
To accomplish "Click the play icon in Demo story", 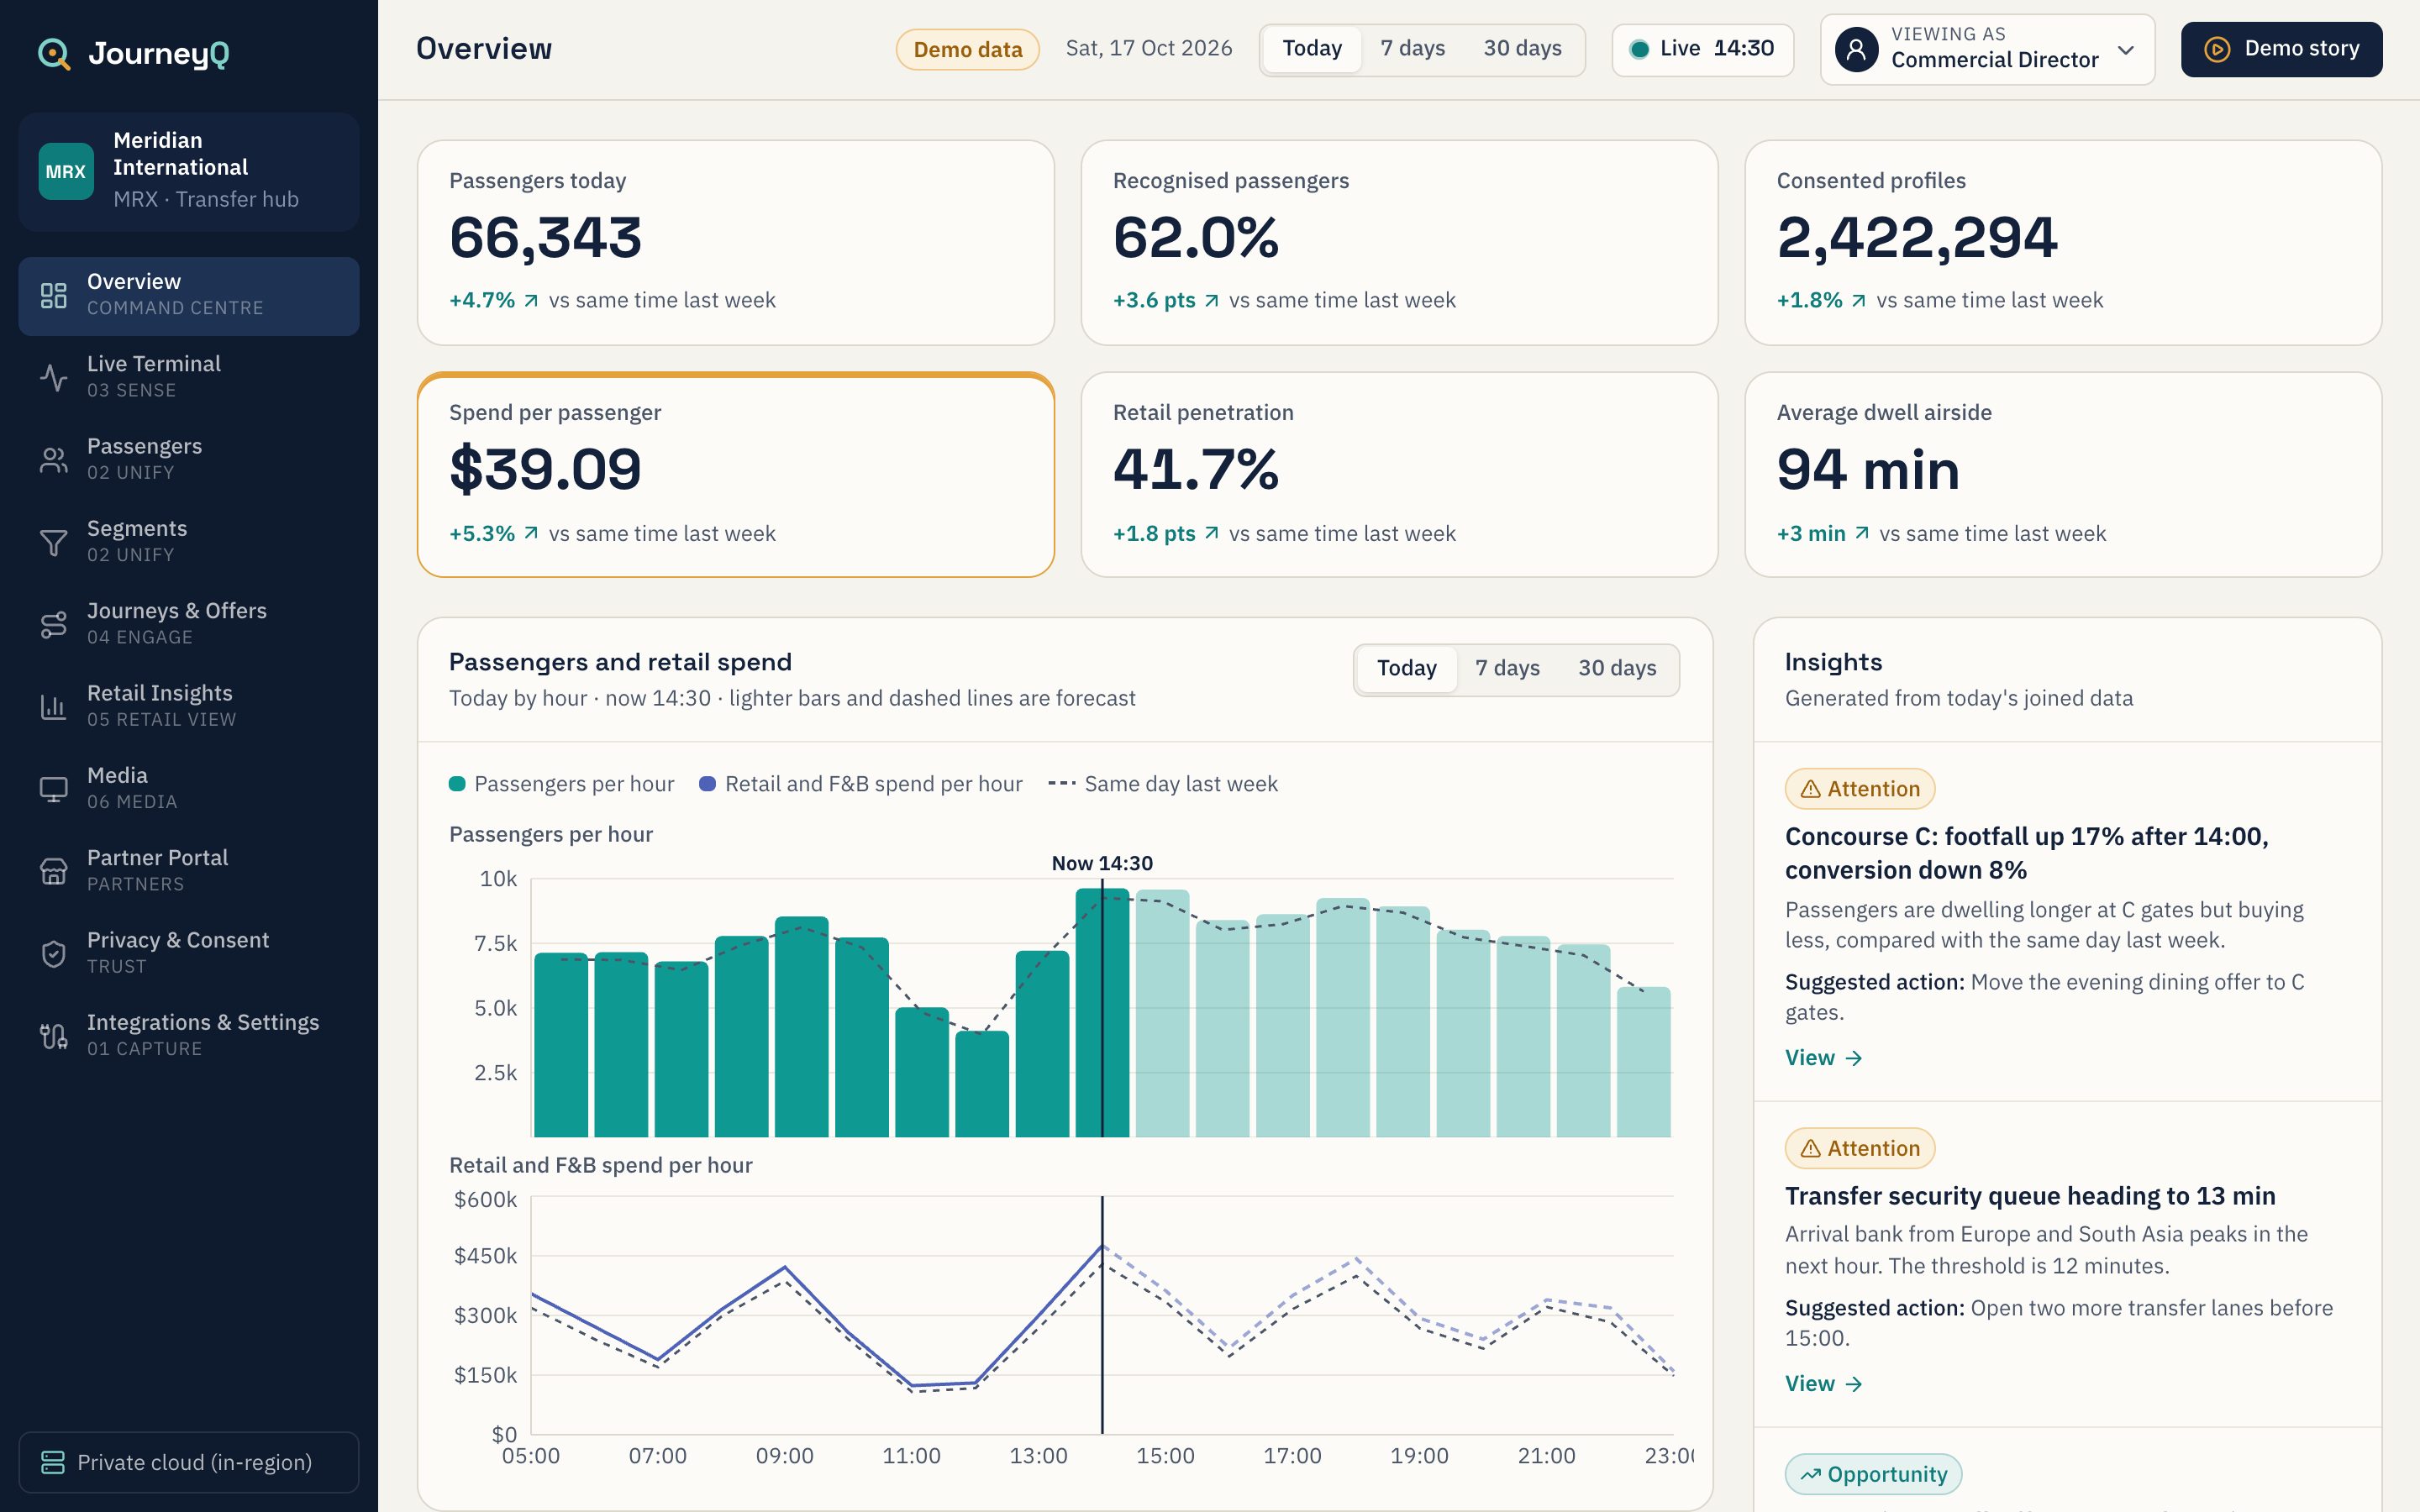I will [x=2217, y=49].
